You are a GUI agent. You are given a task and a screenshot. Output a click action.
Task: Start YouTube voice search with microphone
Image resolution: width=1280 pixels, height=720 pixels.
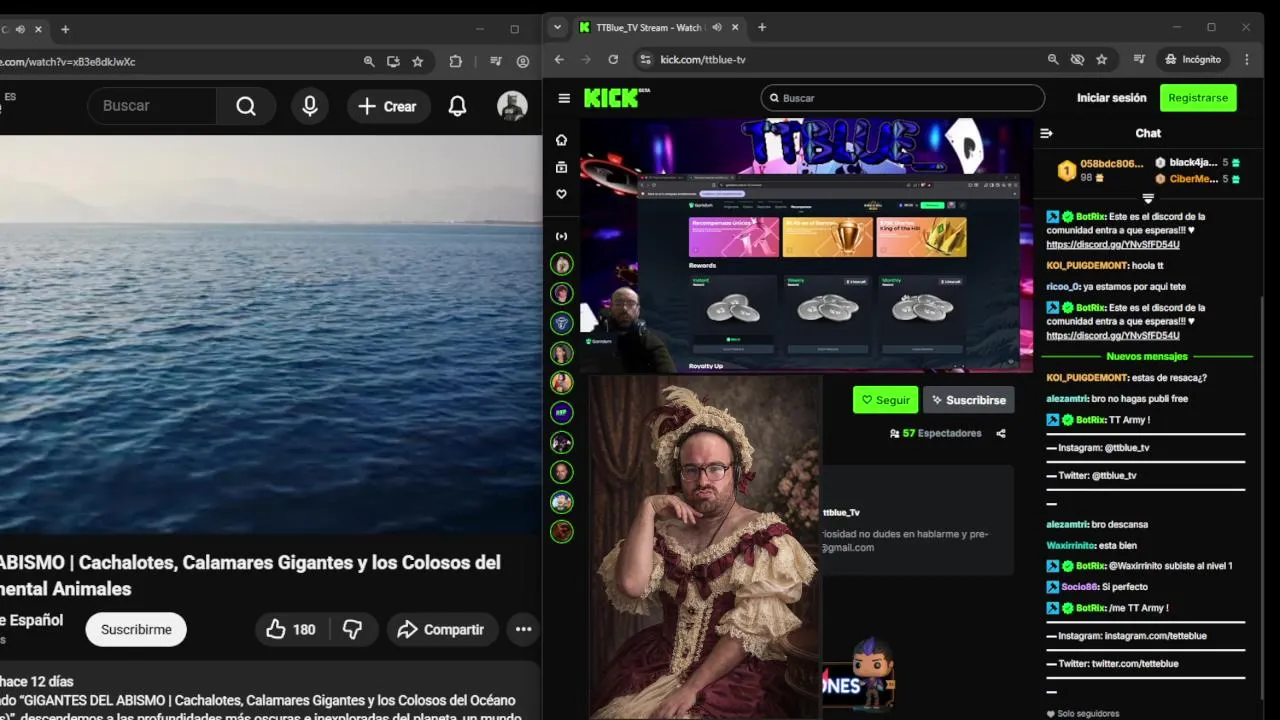click(x=310, y=106)
